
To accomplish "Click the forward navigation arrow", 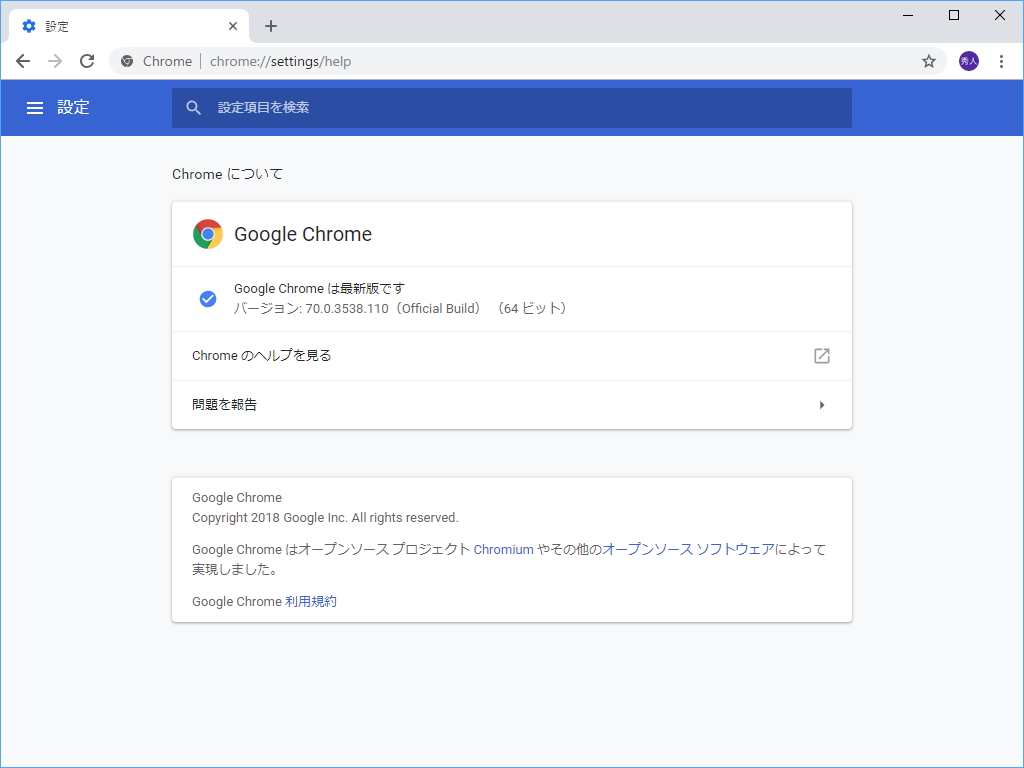I will coord(54,60).
